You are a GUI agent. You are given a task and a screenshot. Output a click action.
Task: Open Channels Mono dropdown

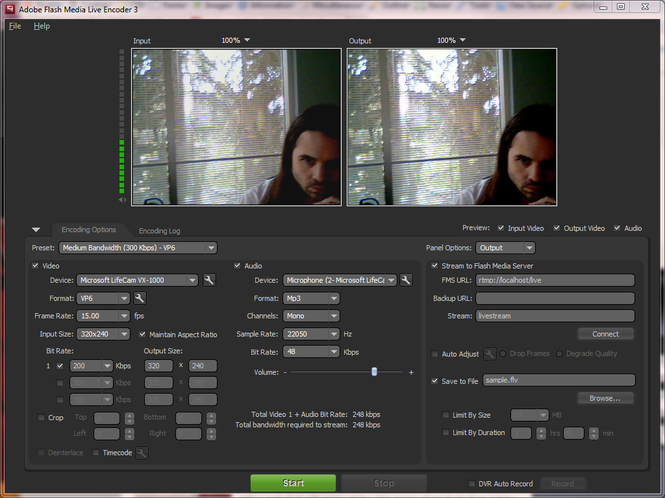[311, 316]
